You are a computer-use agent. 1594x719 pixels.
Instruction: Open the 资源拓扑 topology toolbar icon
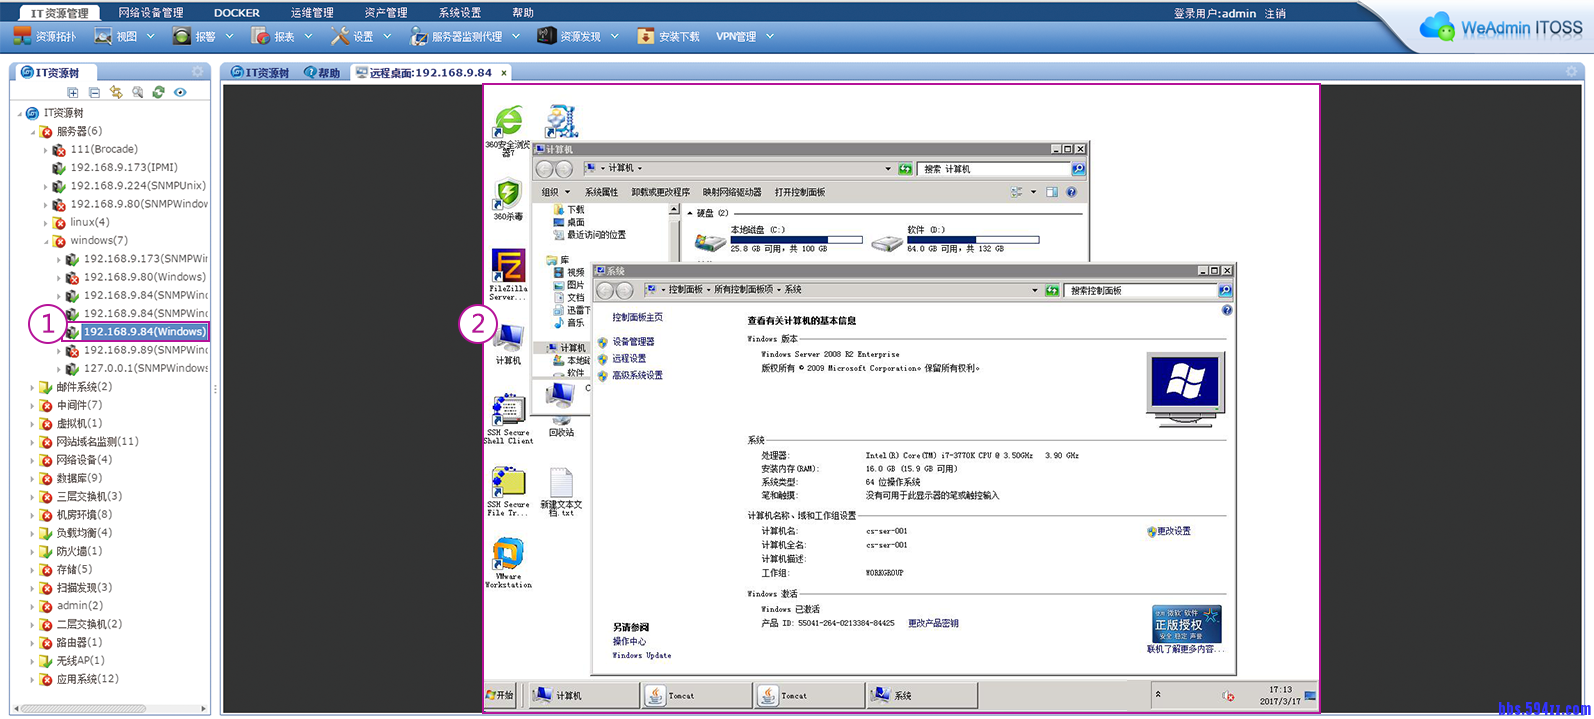point(22,36)
